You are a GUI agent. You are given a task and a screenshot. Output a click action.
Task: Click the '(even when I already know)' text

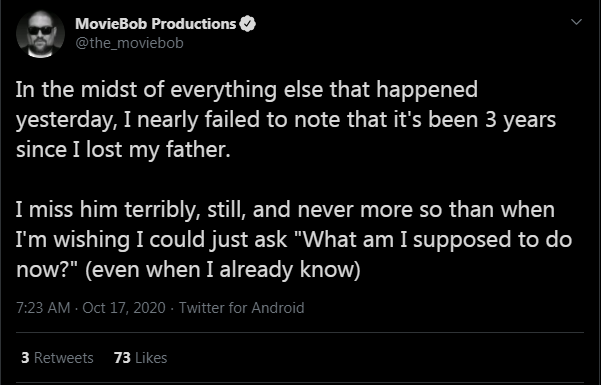point(223,270)
